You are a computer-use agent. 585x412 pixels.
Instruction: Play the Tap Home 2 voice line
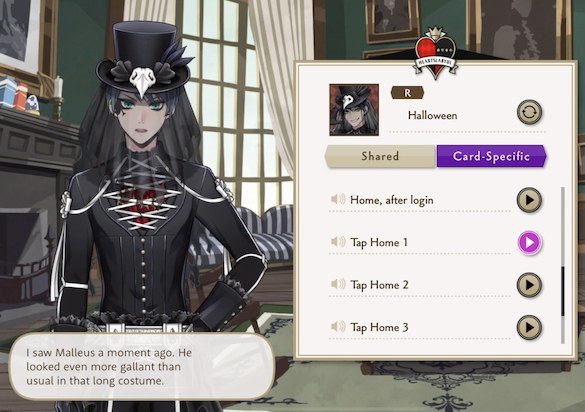coord(529,285)
